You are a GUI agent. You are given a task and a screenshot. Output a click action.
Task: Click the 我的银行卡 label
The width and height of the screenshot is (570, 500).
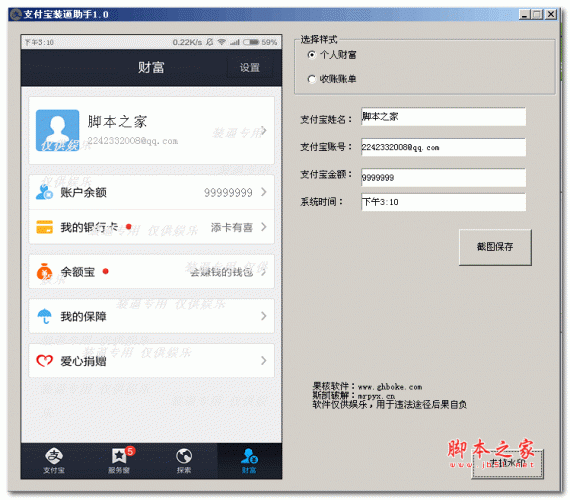89,227
